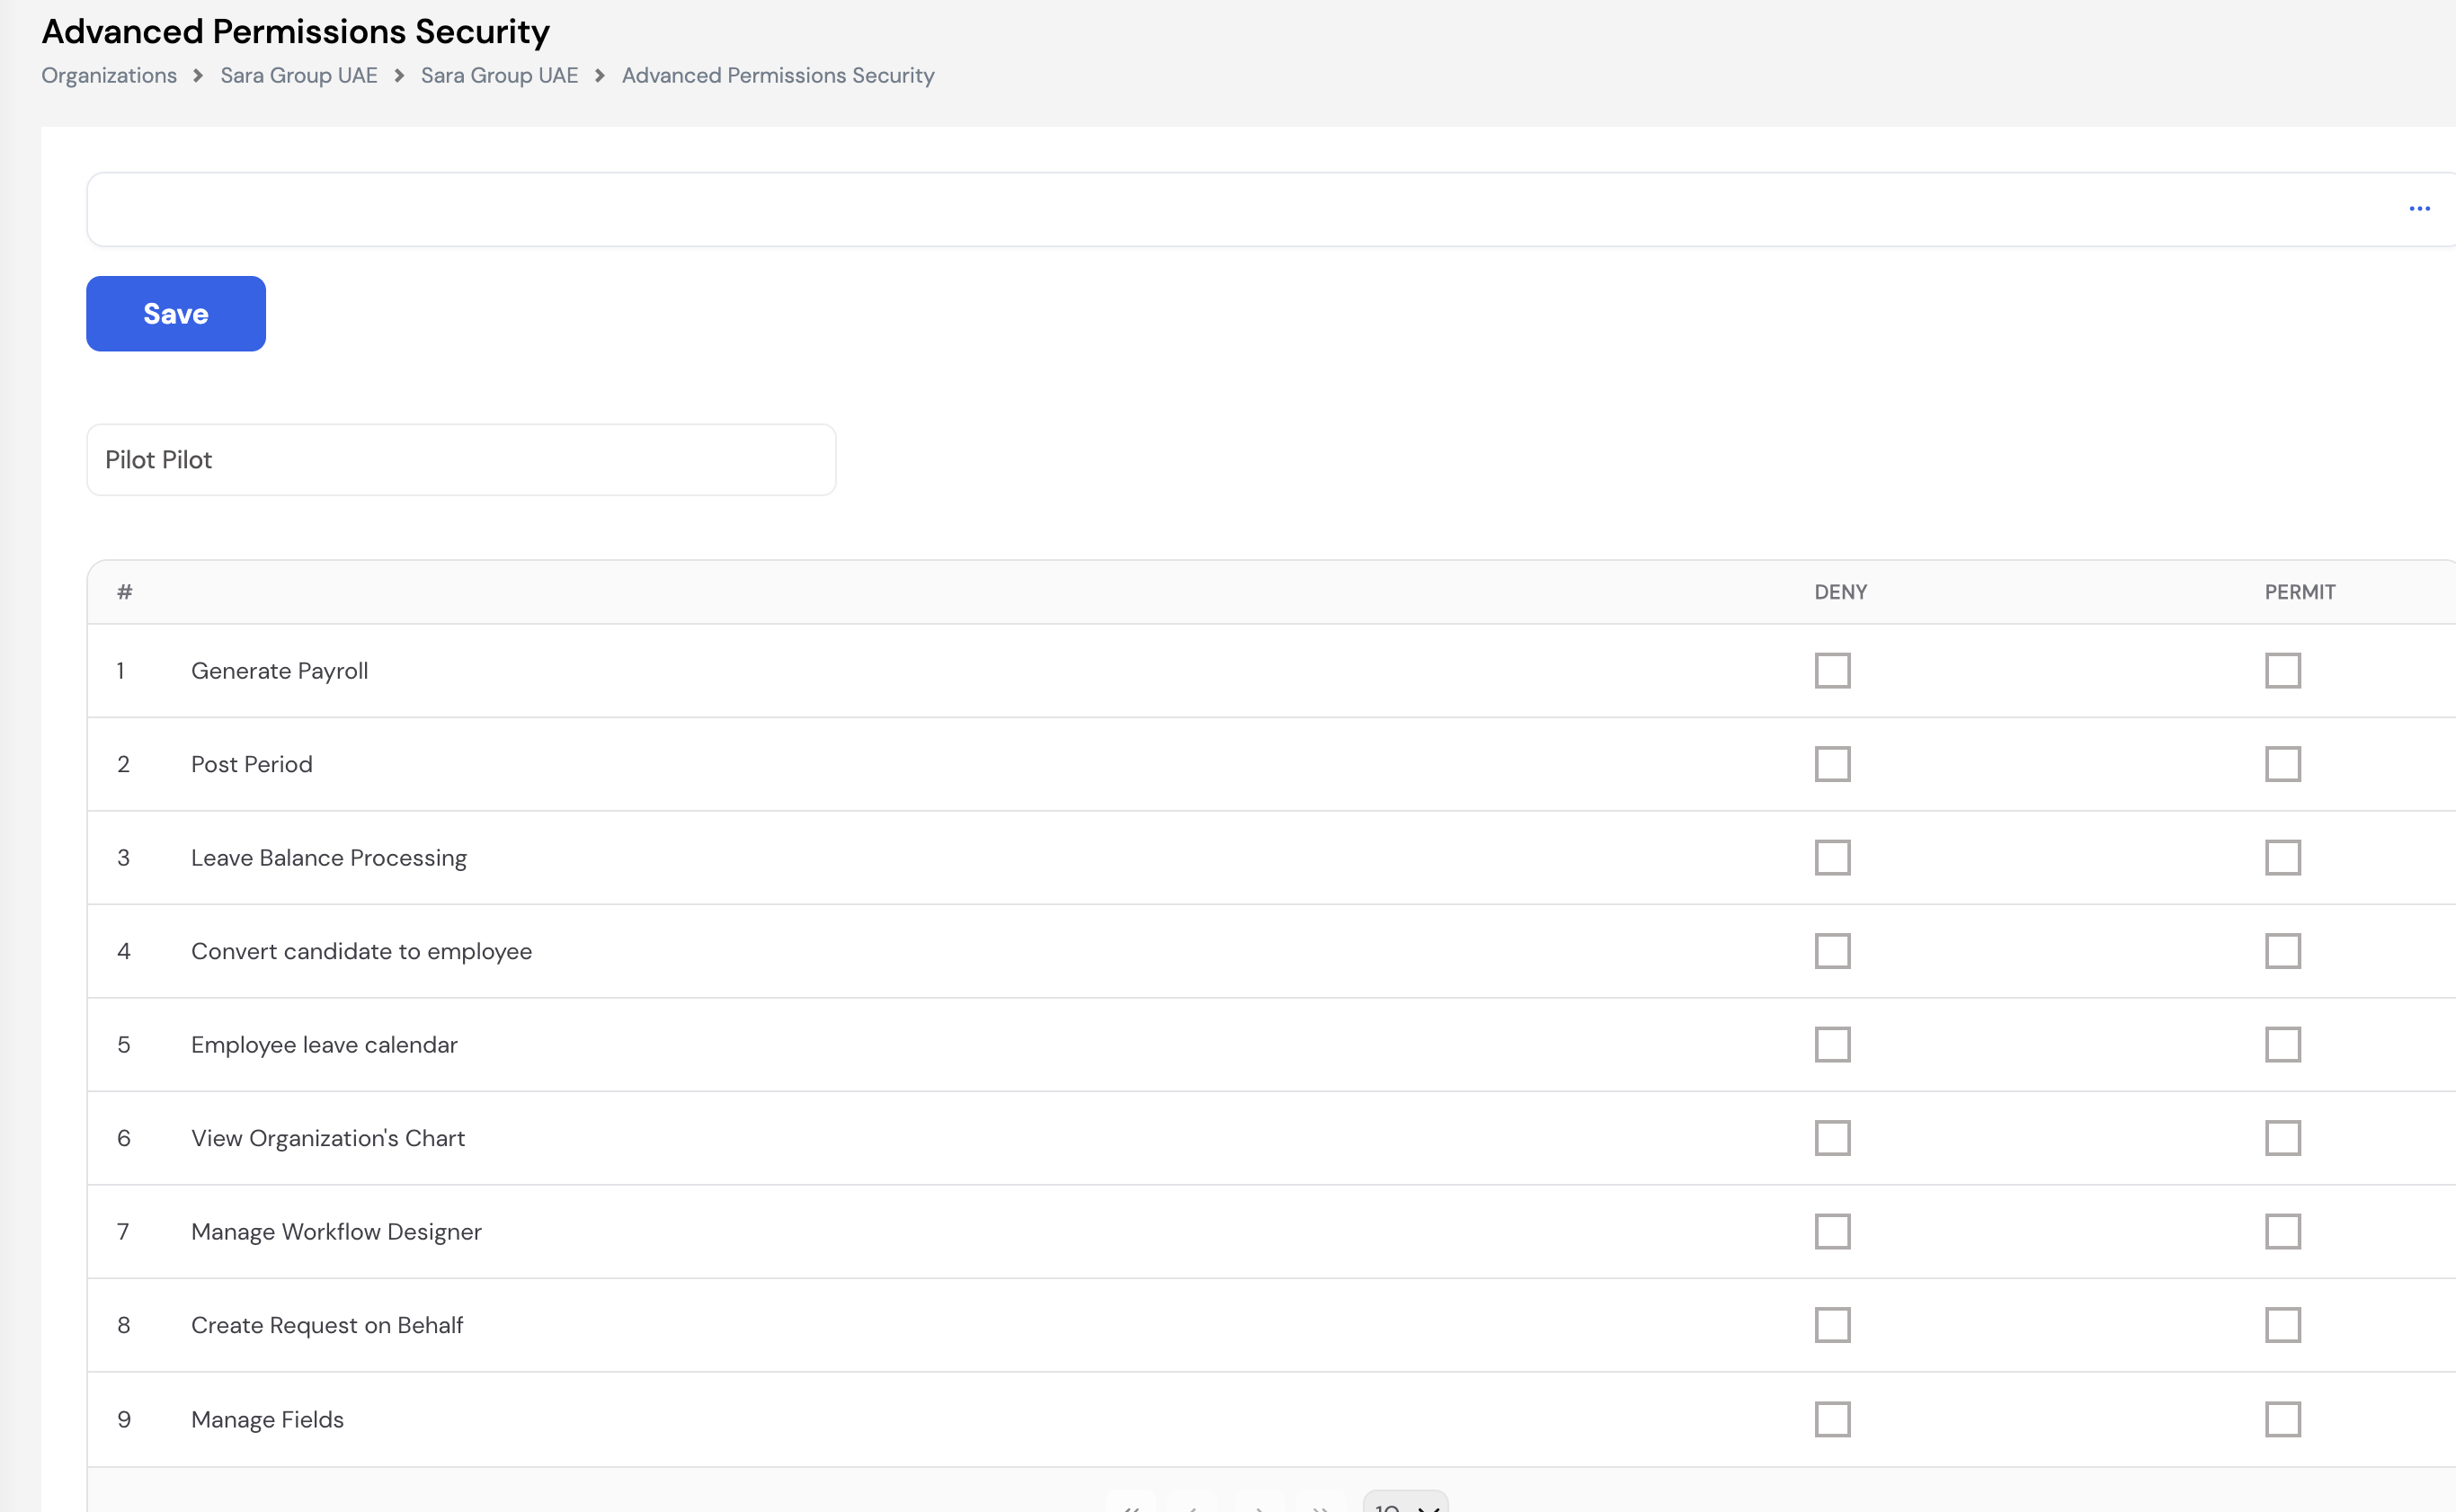The image size is (2456, 1512).
Task: Check Permit for Generate Payroll
Action: tap(2283, 671)
